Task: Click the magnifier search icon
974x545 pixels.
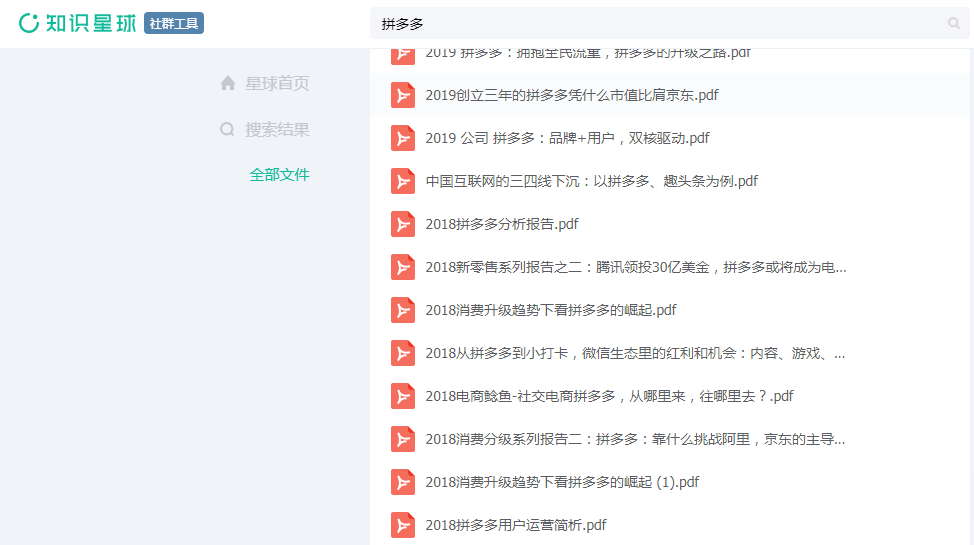Action: pos(954,24)
